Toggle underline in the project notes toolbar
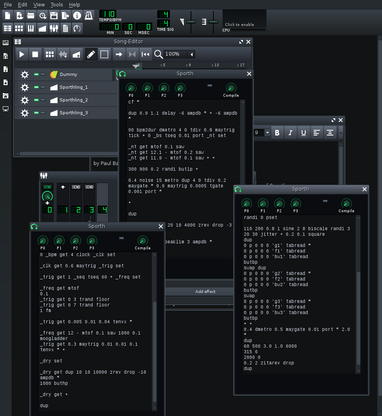The height and width of the screenshot is (416, 382). pos(303,133)
